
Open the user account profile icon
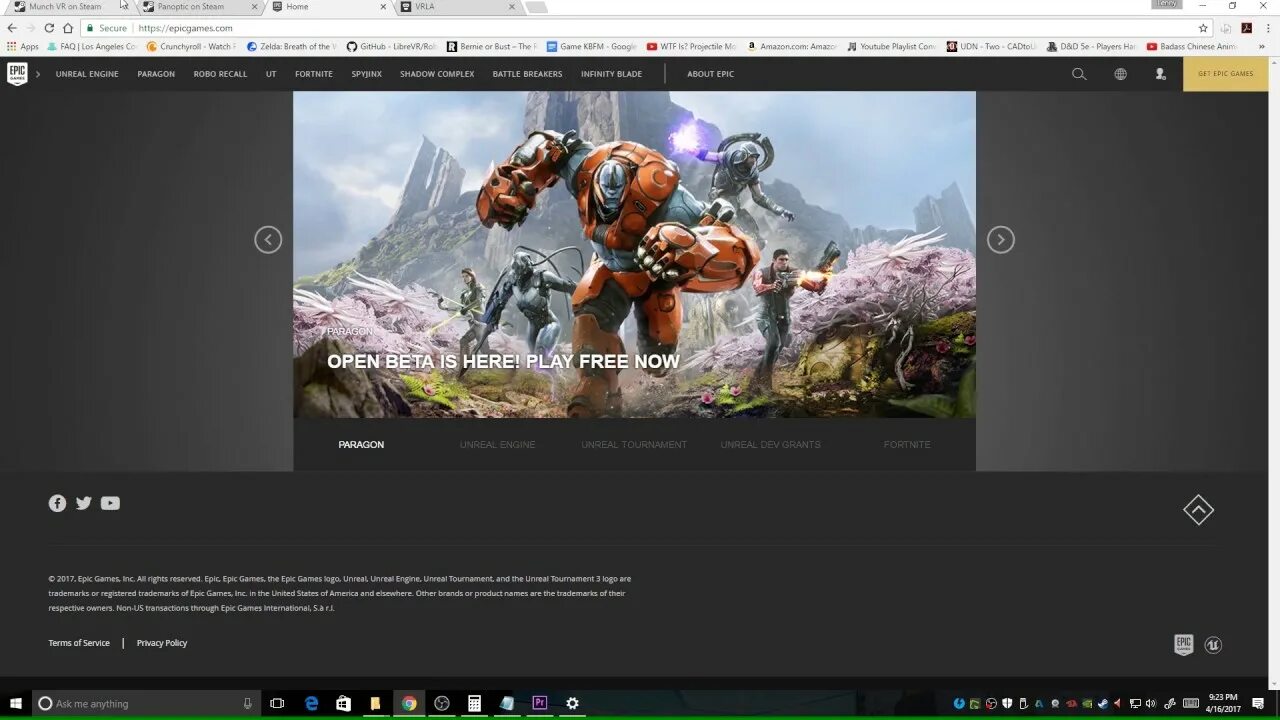click(x=1160, y=74)
